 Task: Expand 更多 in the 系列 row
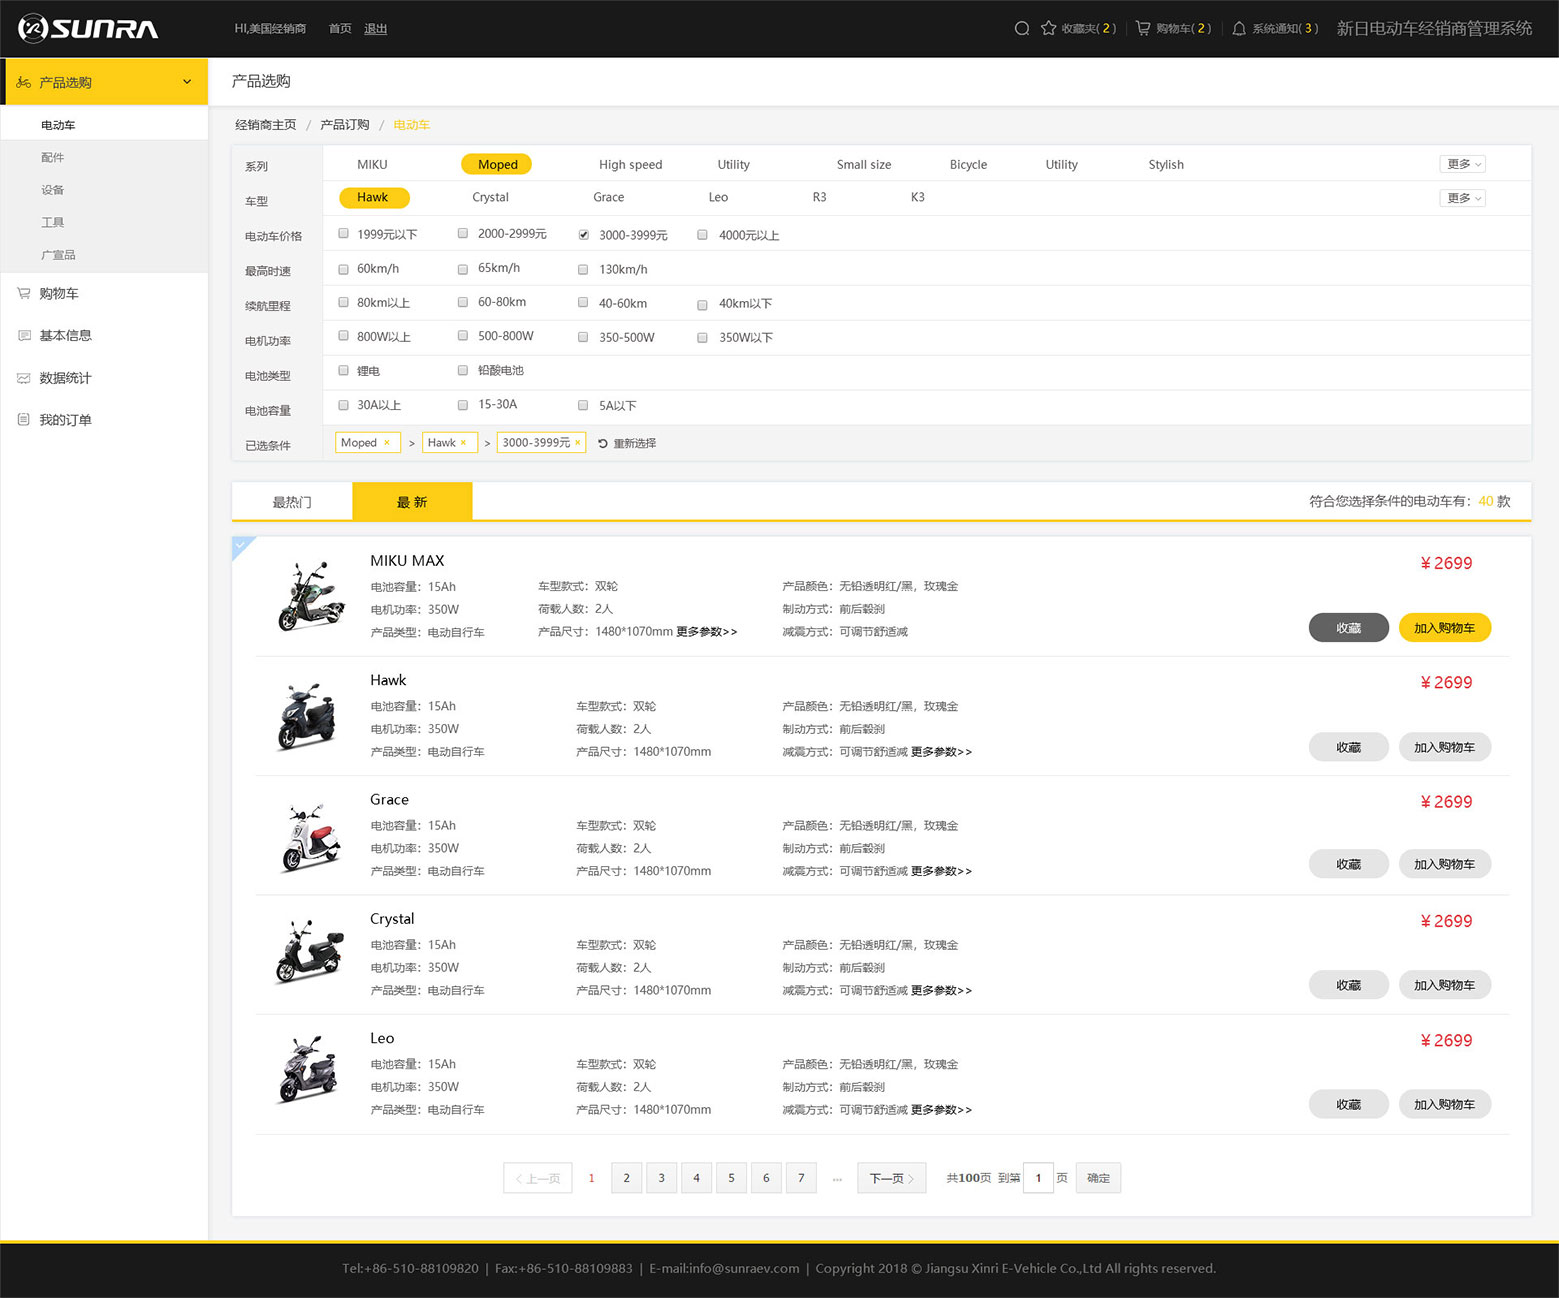coord(1463,164)
